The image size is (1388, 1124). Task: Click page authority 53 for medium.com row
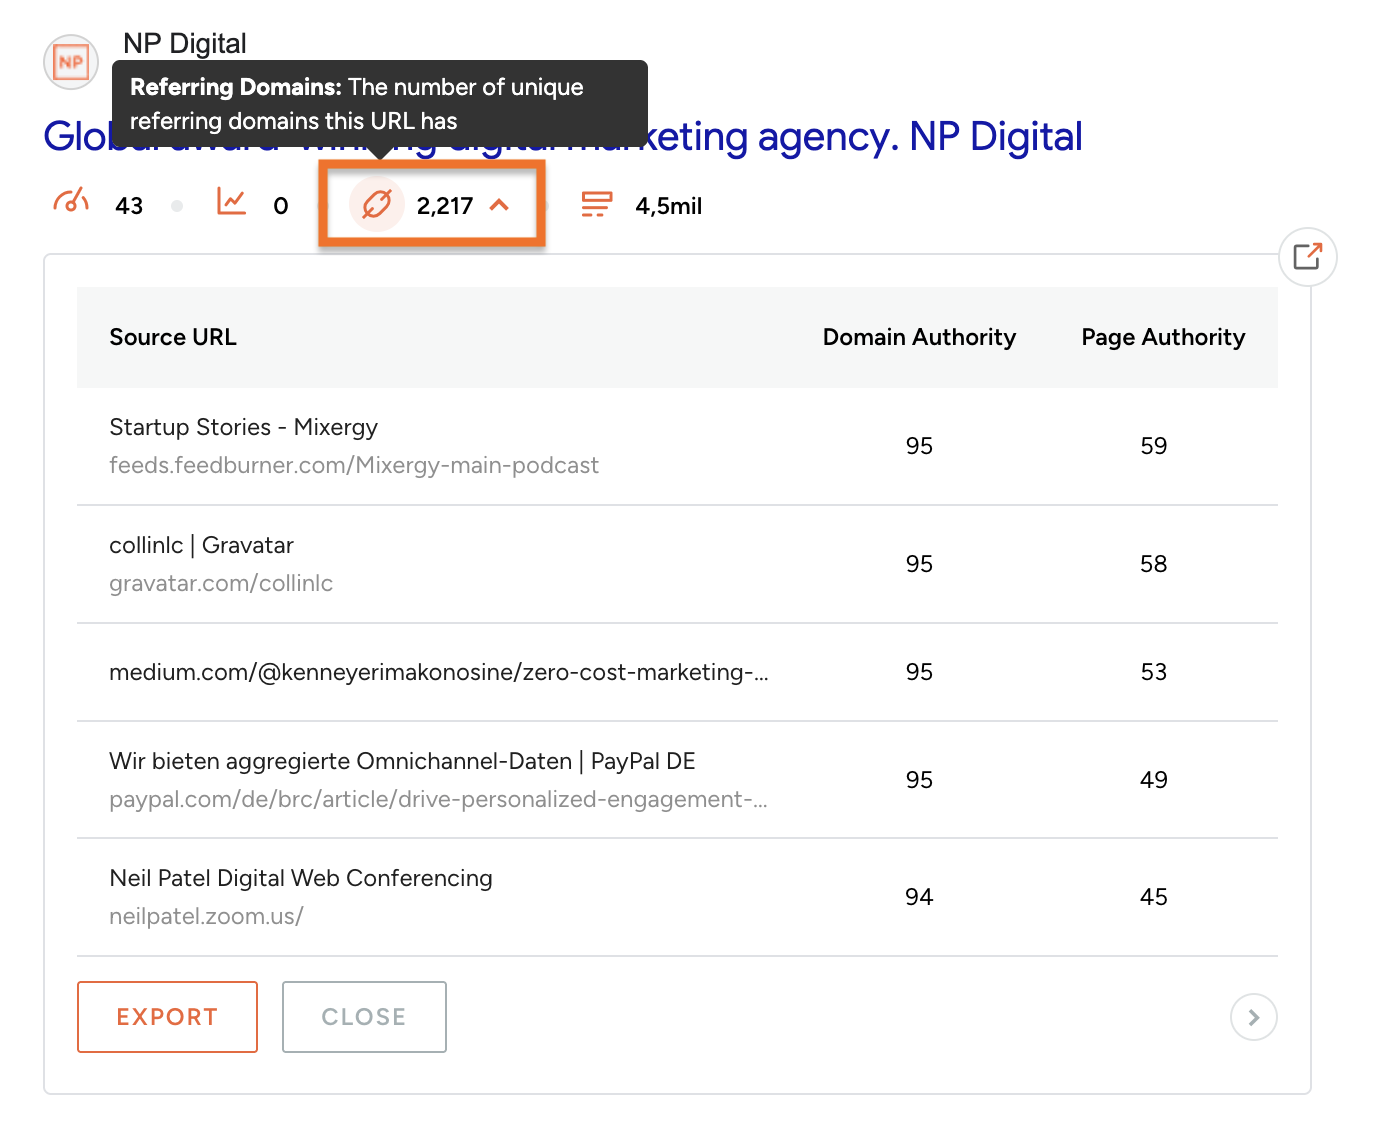click(1154, 672)
